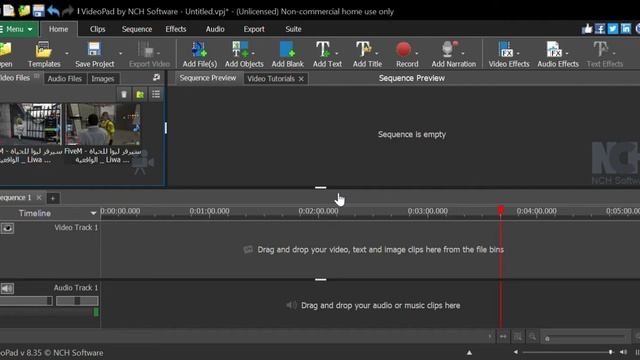Click the undo arrow in title bar
Viewport: 640px width, 360px height.
(53, 11)
